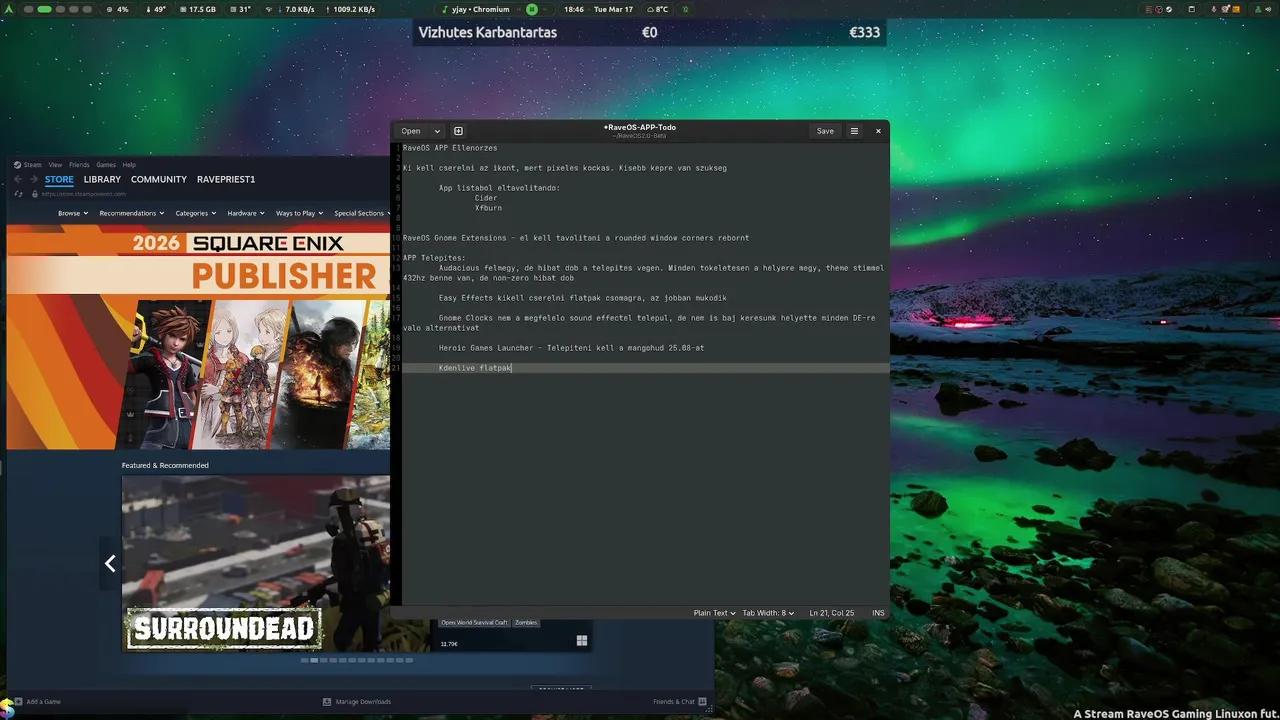This screenshot has height=720, width=1280.
Task: Click the previous arrow on featured carousel
Action: pyautogui.click(x=110, y=563)
